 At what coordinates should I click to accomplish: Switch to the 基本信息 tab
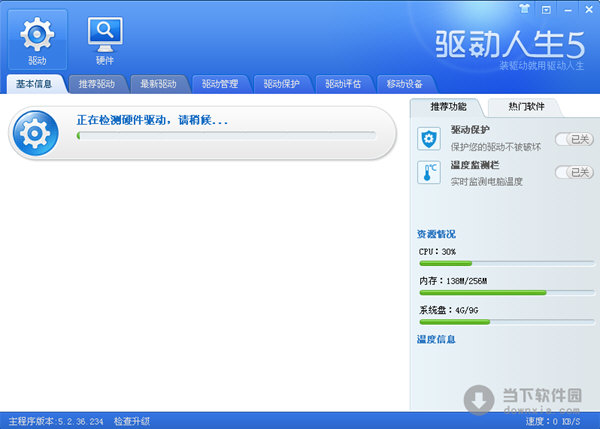(x=34, y=84)
